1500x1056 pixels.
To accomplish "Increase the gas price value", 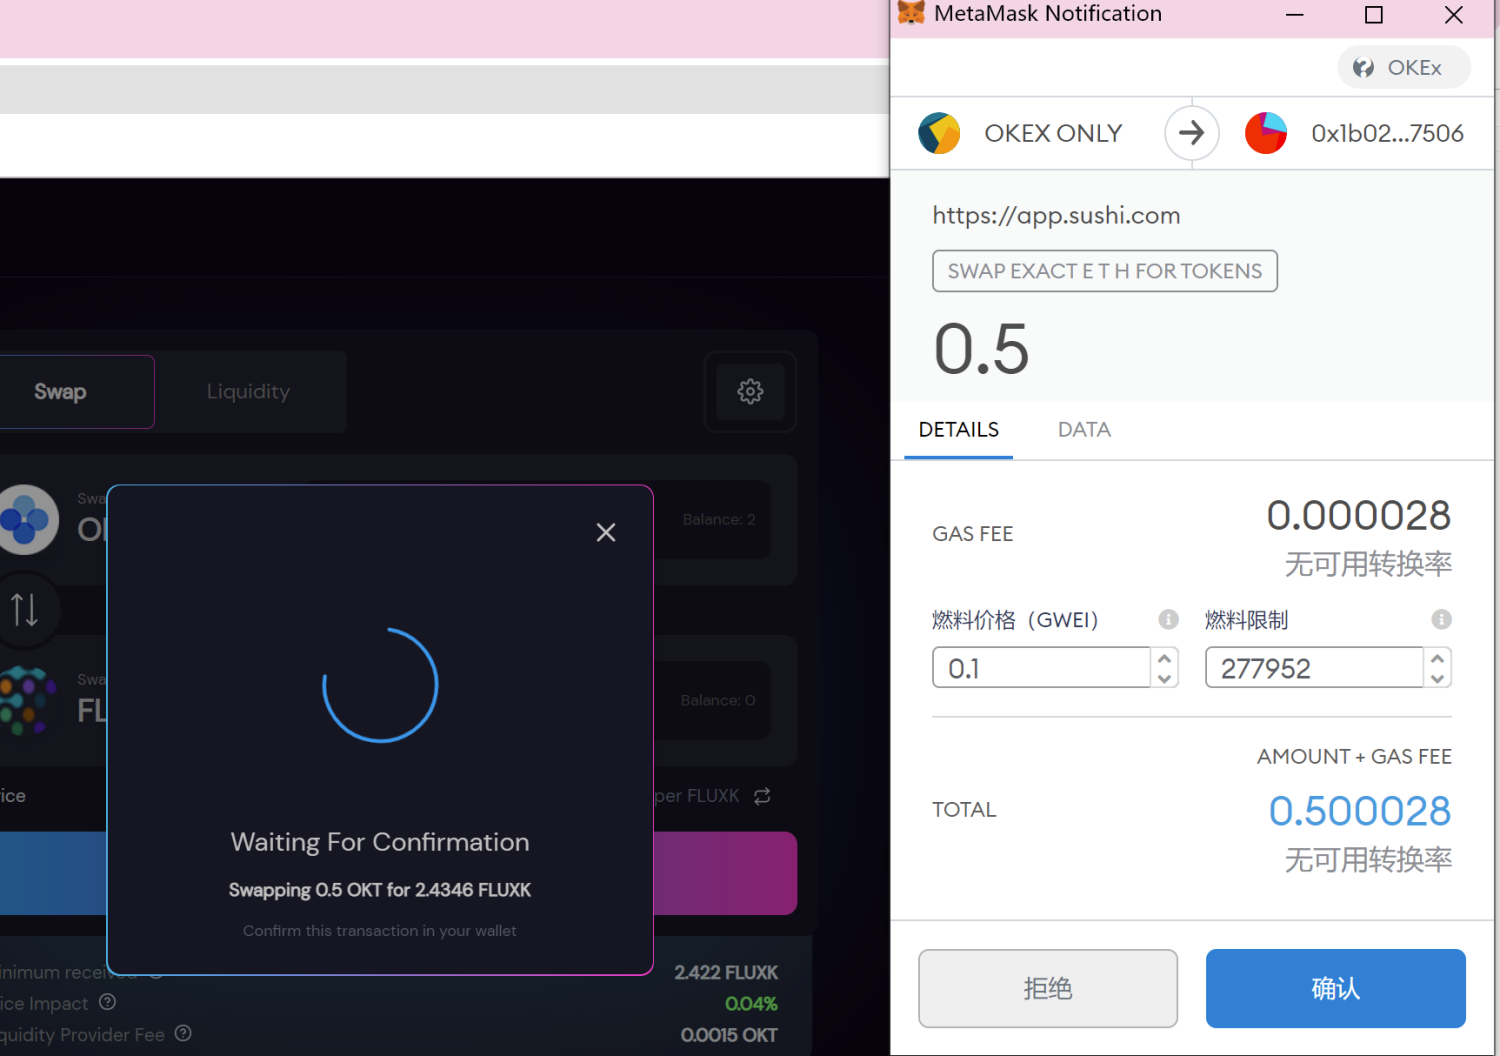I will pos(1164,659).
